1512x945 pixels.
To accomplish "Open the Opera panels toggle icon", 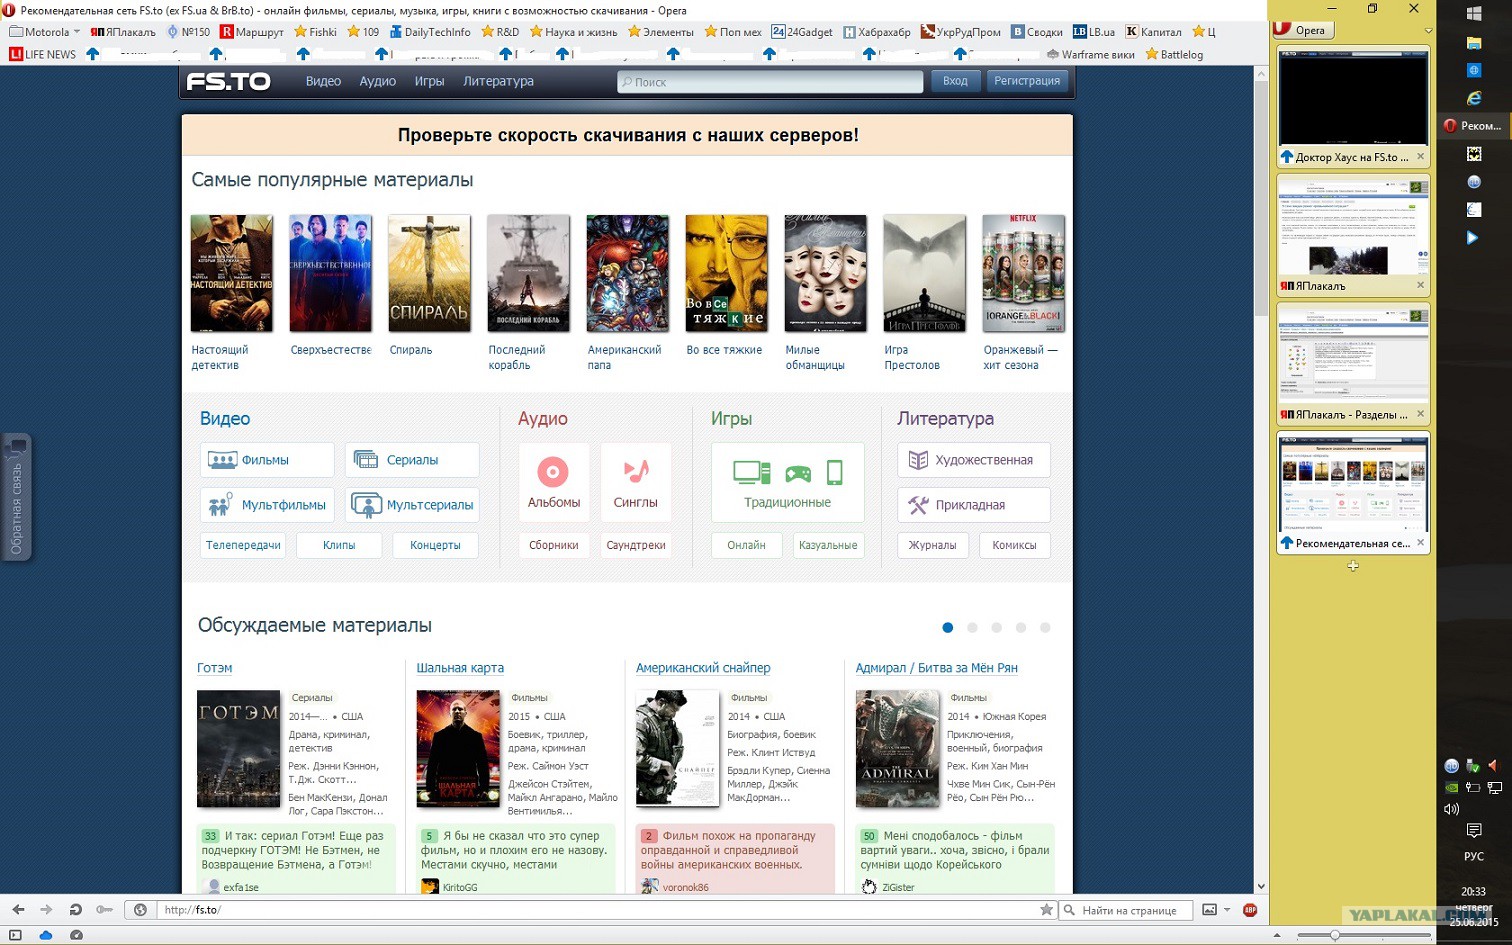I will pyautogui.click(x=15, y=935).
